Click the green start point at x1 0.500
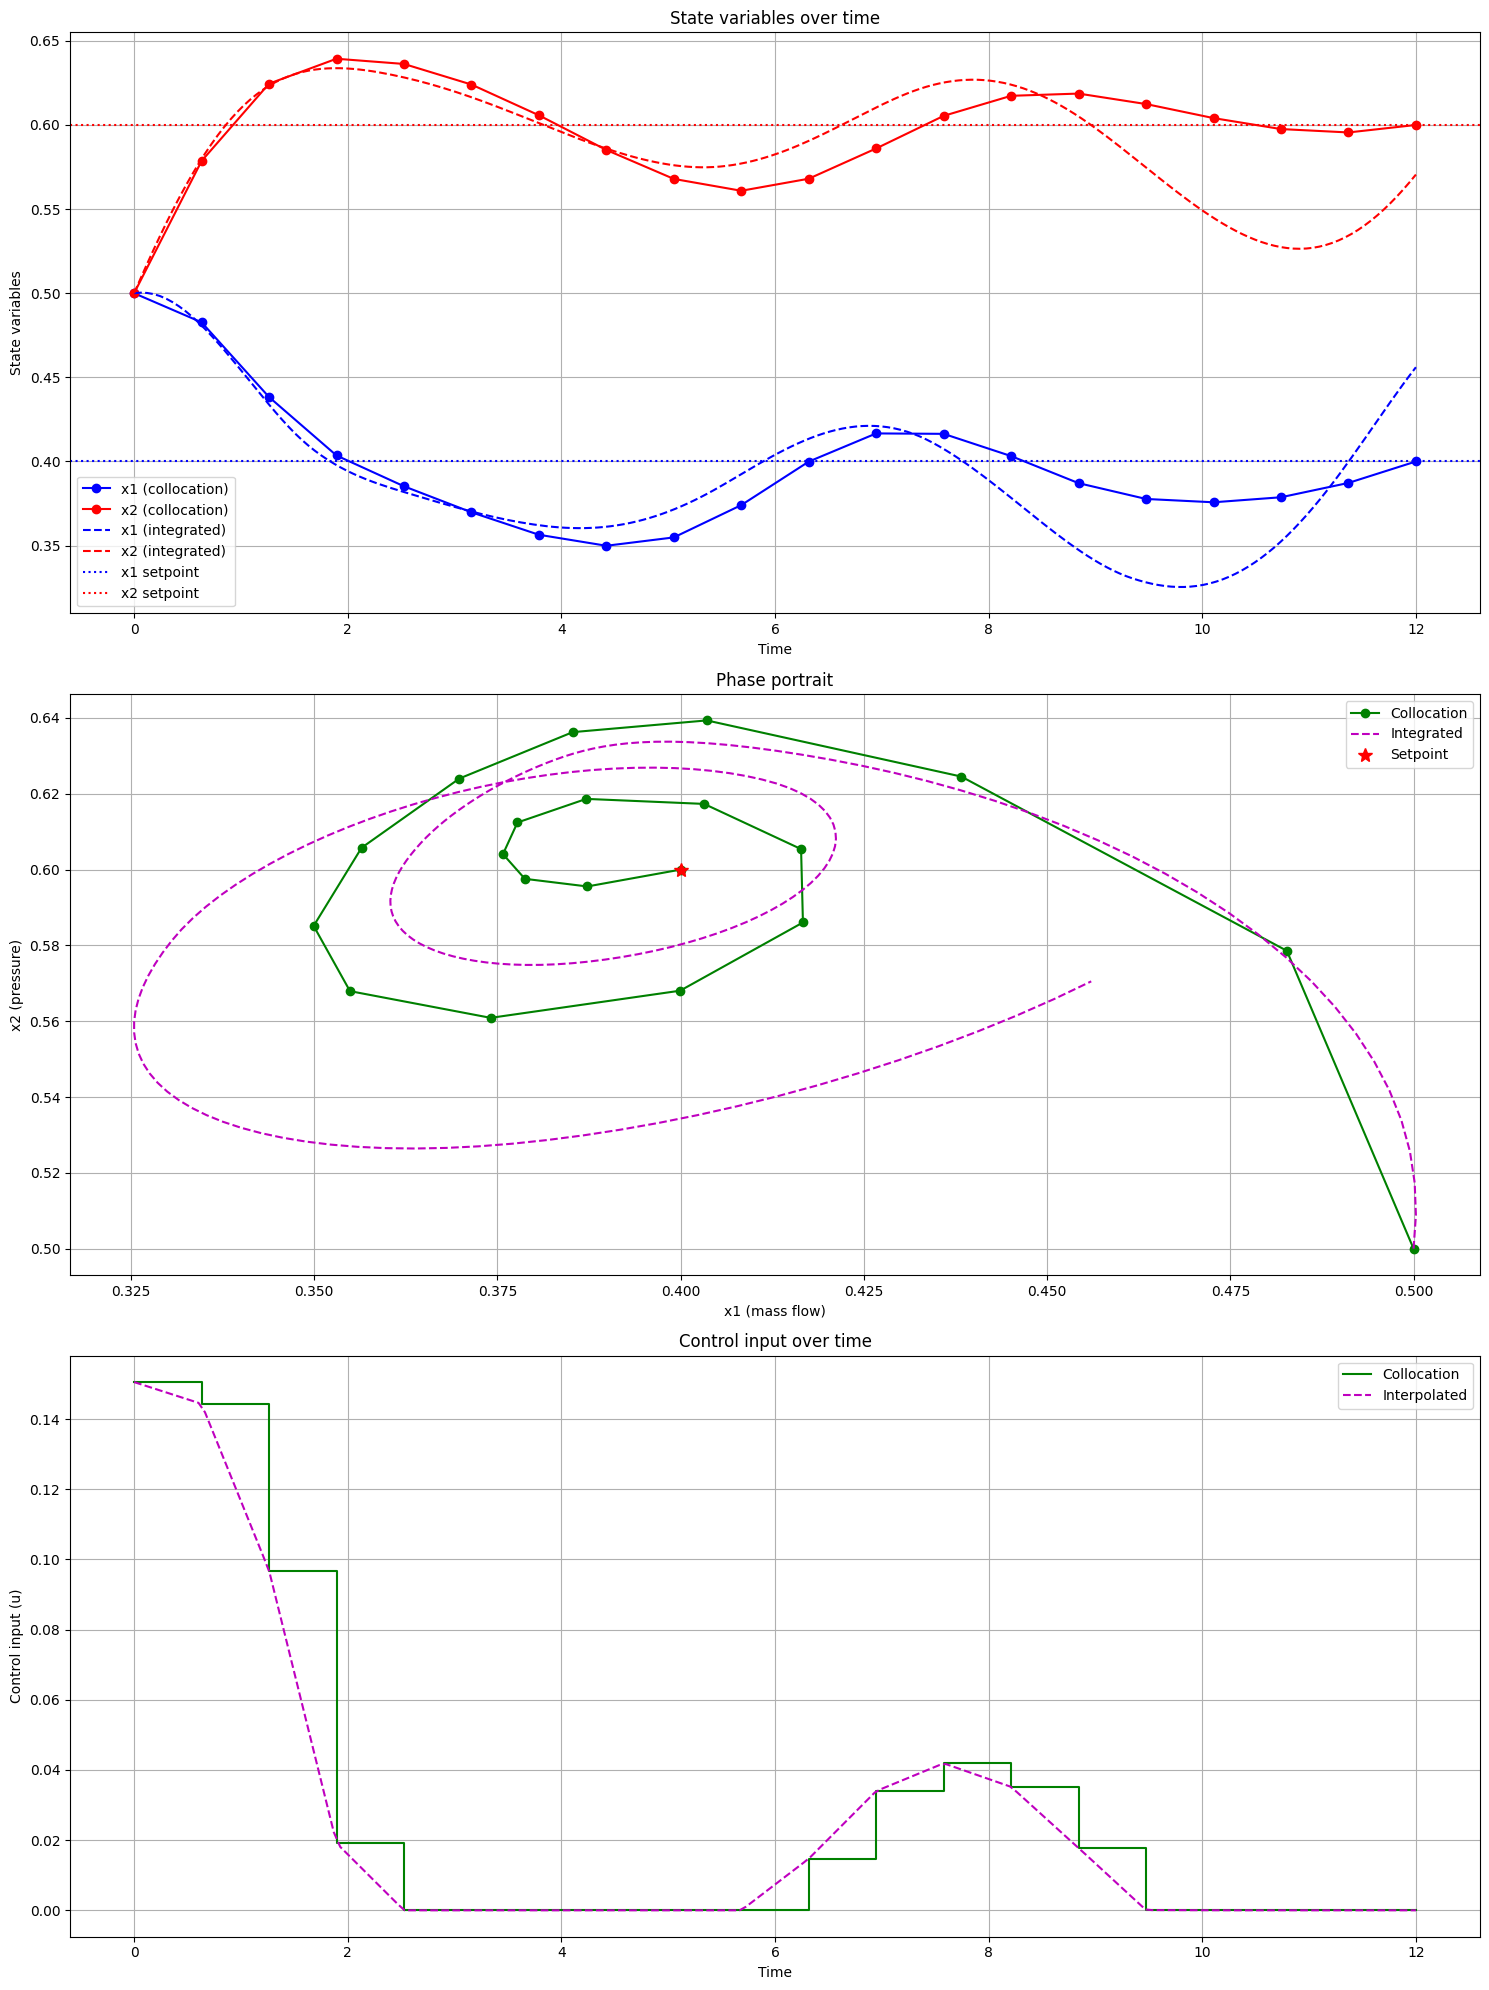Viewport: 1489px width, 1990px height. click(1414, 1249)
